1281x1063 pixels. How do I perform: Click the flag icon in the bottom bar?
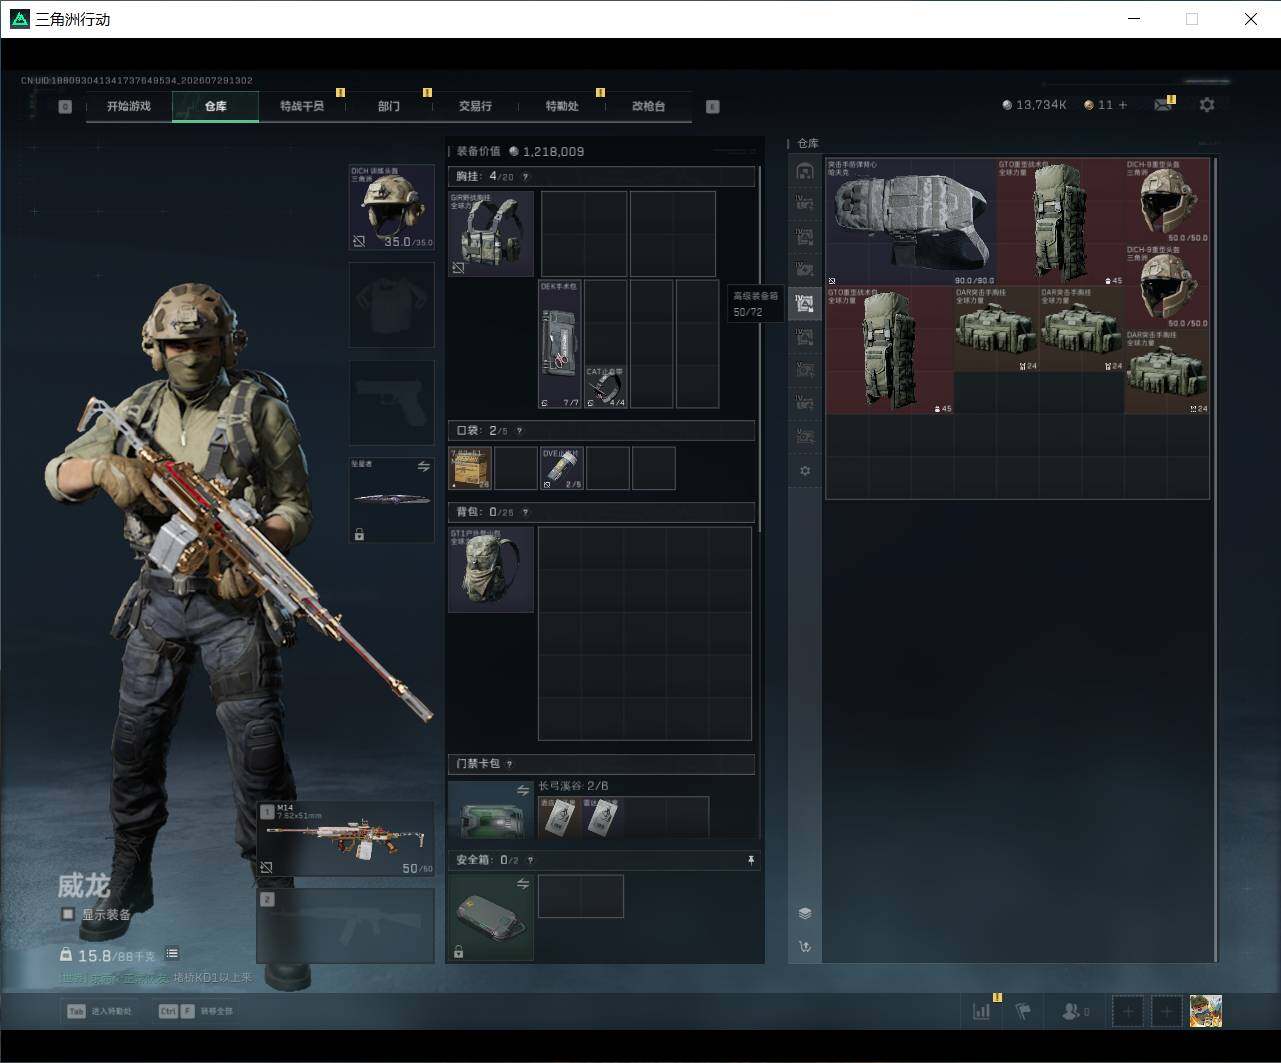click(x=1023, y=1011)
